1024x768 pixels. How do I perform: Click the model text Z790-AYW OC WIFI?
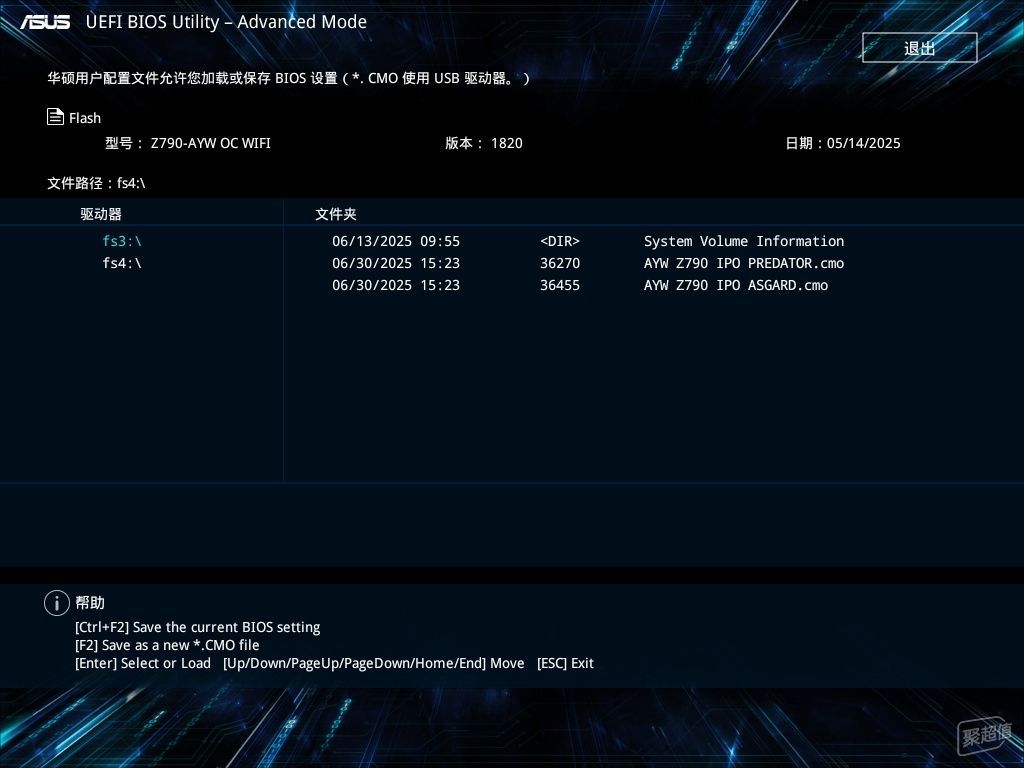(210, 143)
